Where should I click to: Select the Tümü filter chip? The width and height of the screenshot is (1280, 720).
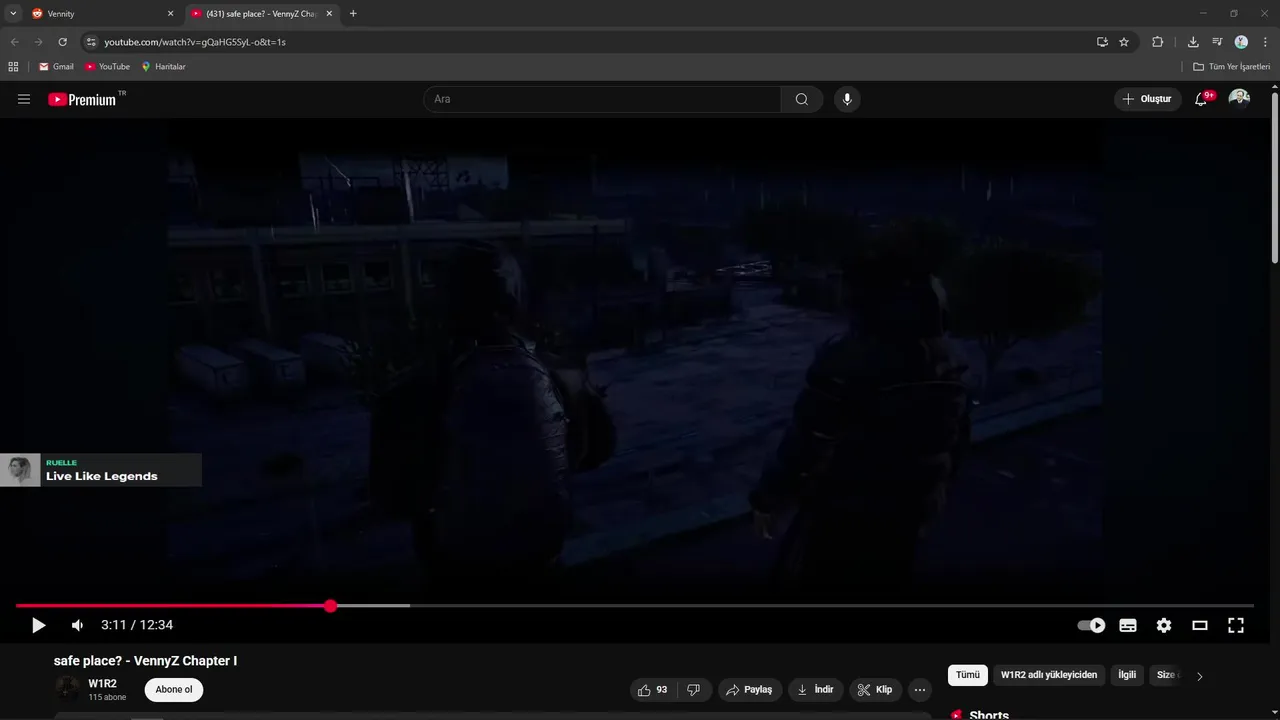968,675
